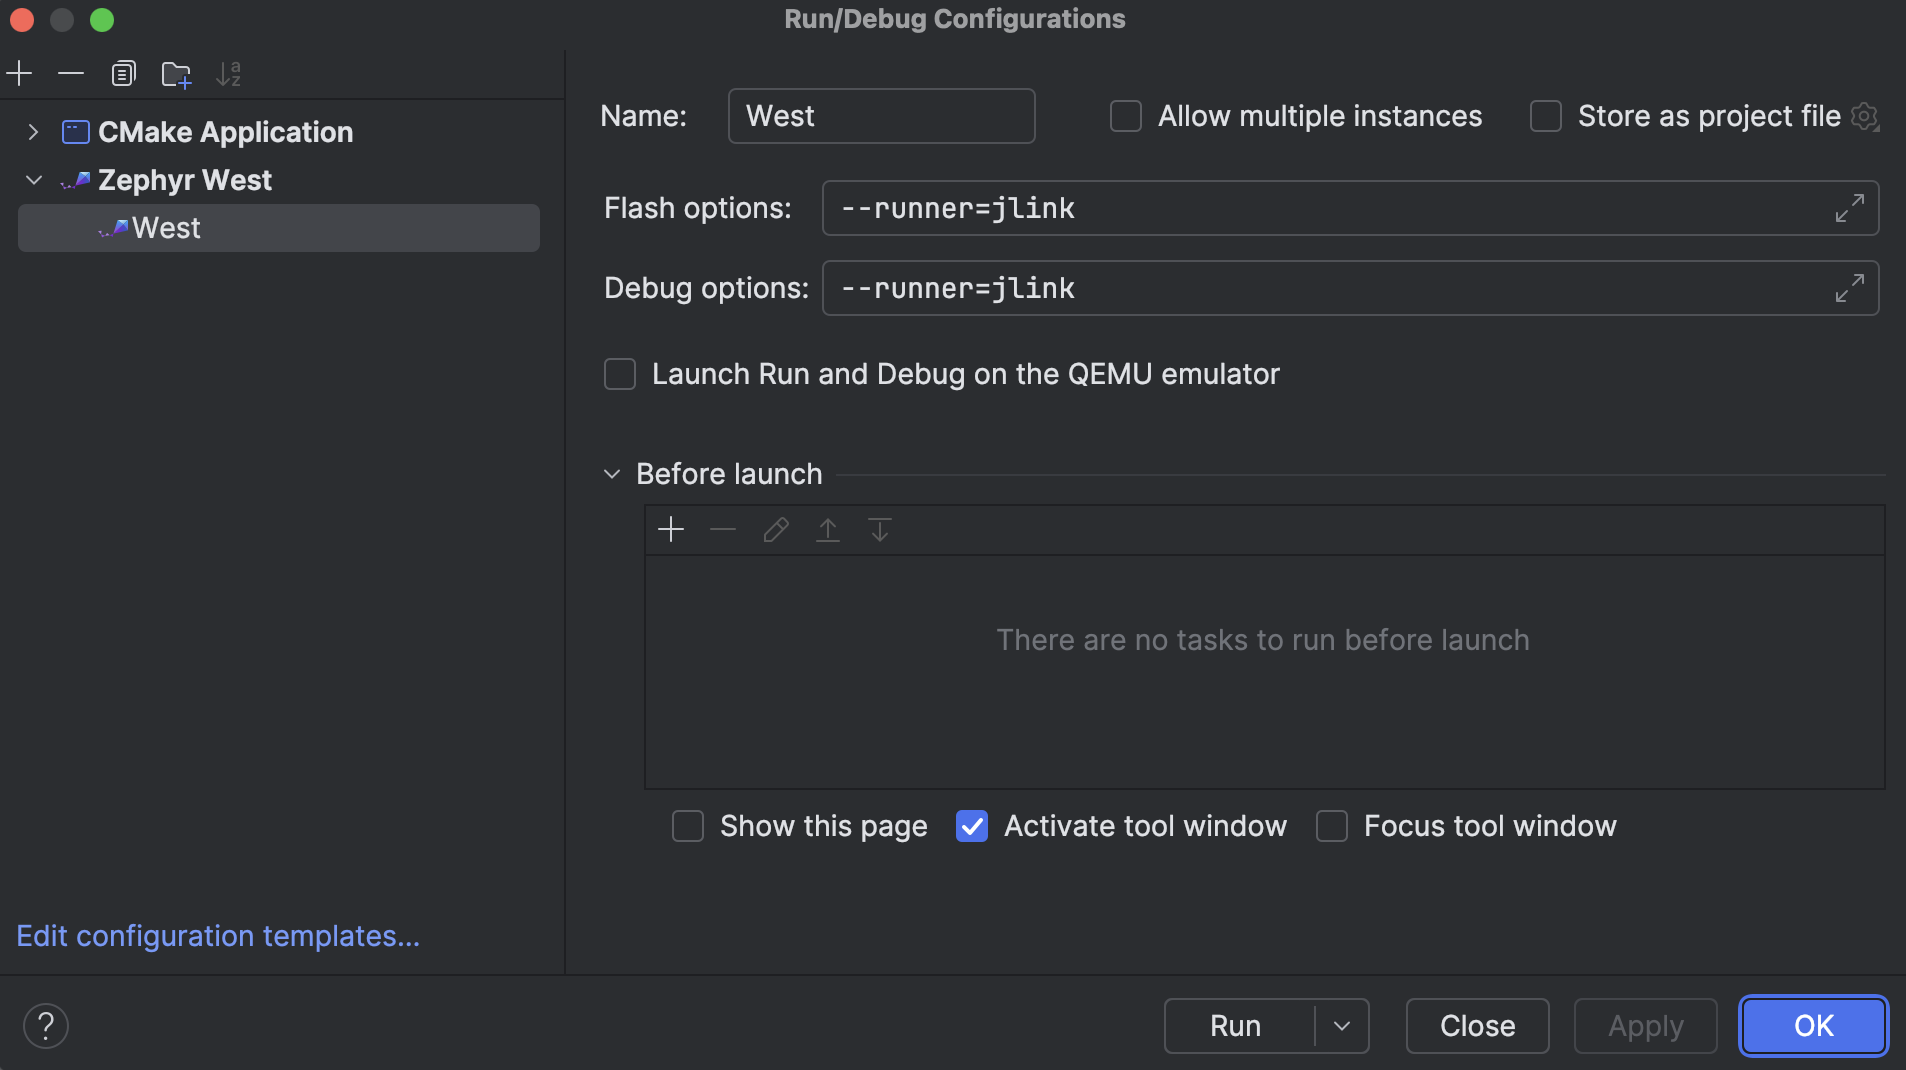Click the Remove Configuration minus icon
Screen dimensions: 1906x1070
[71, 74]
